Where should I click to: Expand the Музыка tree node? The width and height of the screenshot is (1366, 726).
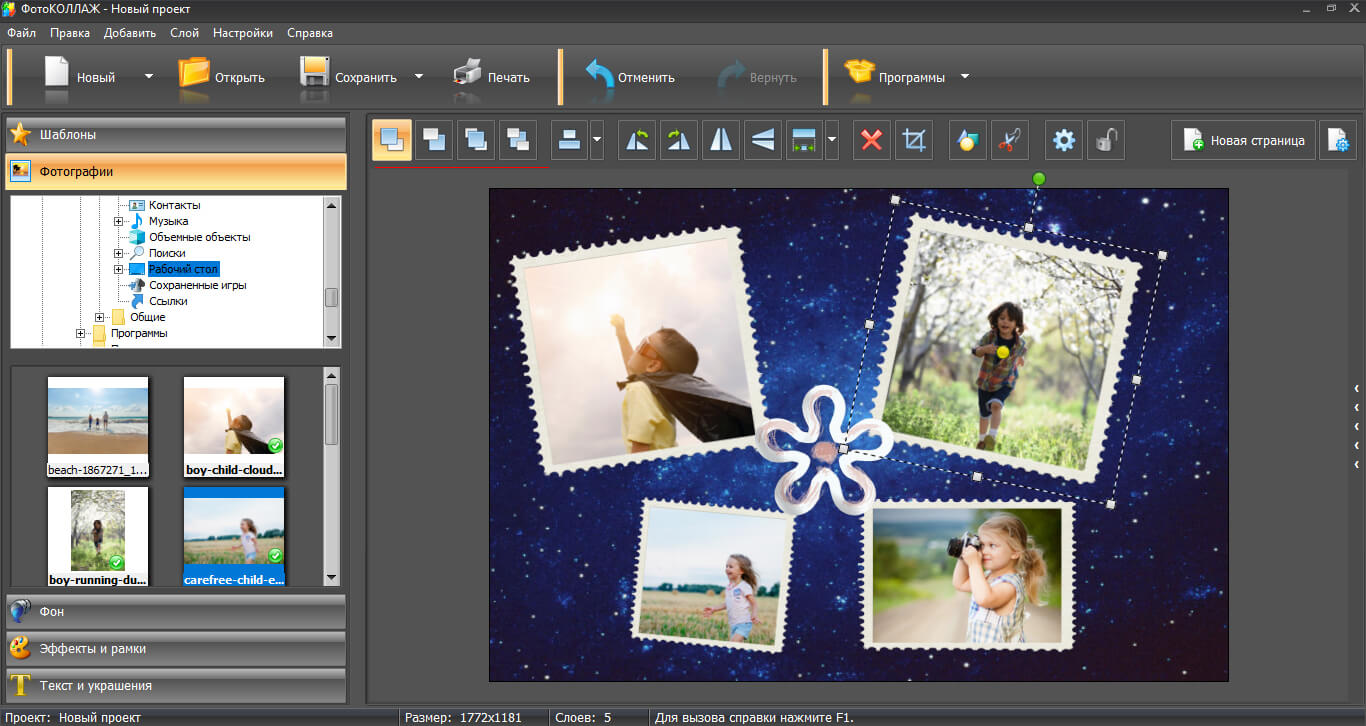coord(118,221)
